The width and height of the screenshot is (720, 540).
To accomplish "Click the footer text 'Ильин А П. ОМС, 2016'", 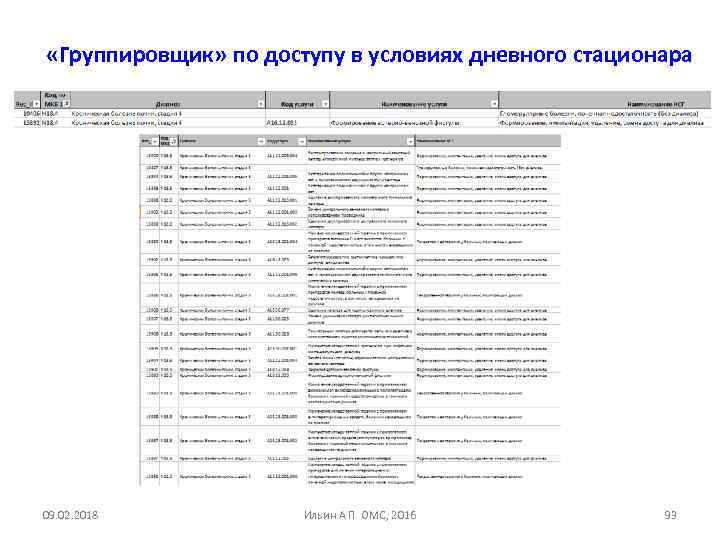I will coord(360,515).
